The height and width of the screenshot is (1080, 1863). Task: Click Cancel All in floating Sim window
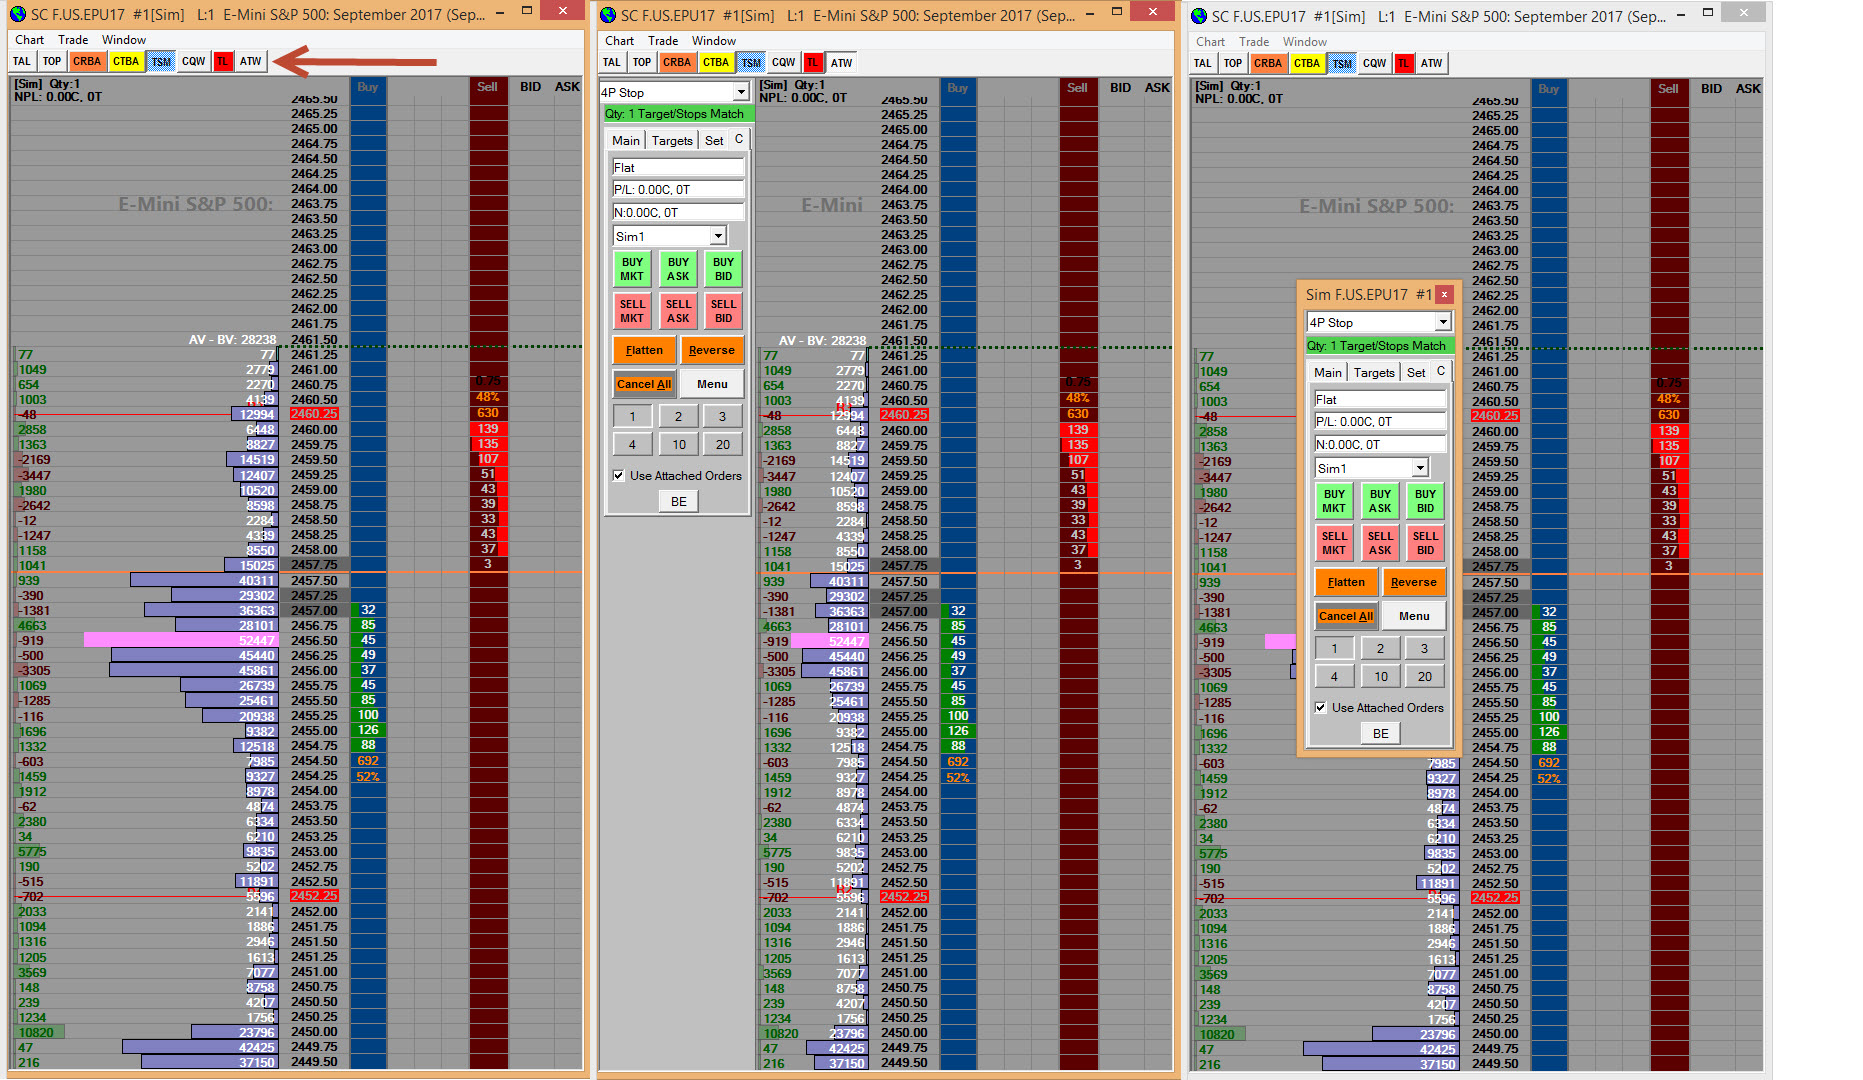[1346, 617]
